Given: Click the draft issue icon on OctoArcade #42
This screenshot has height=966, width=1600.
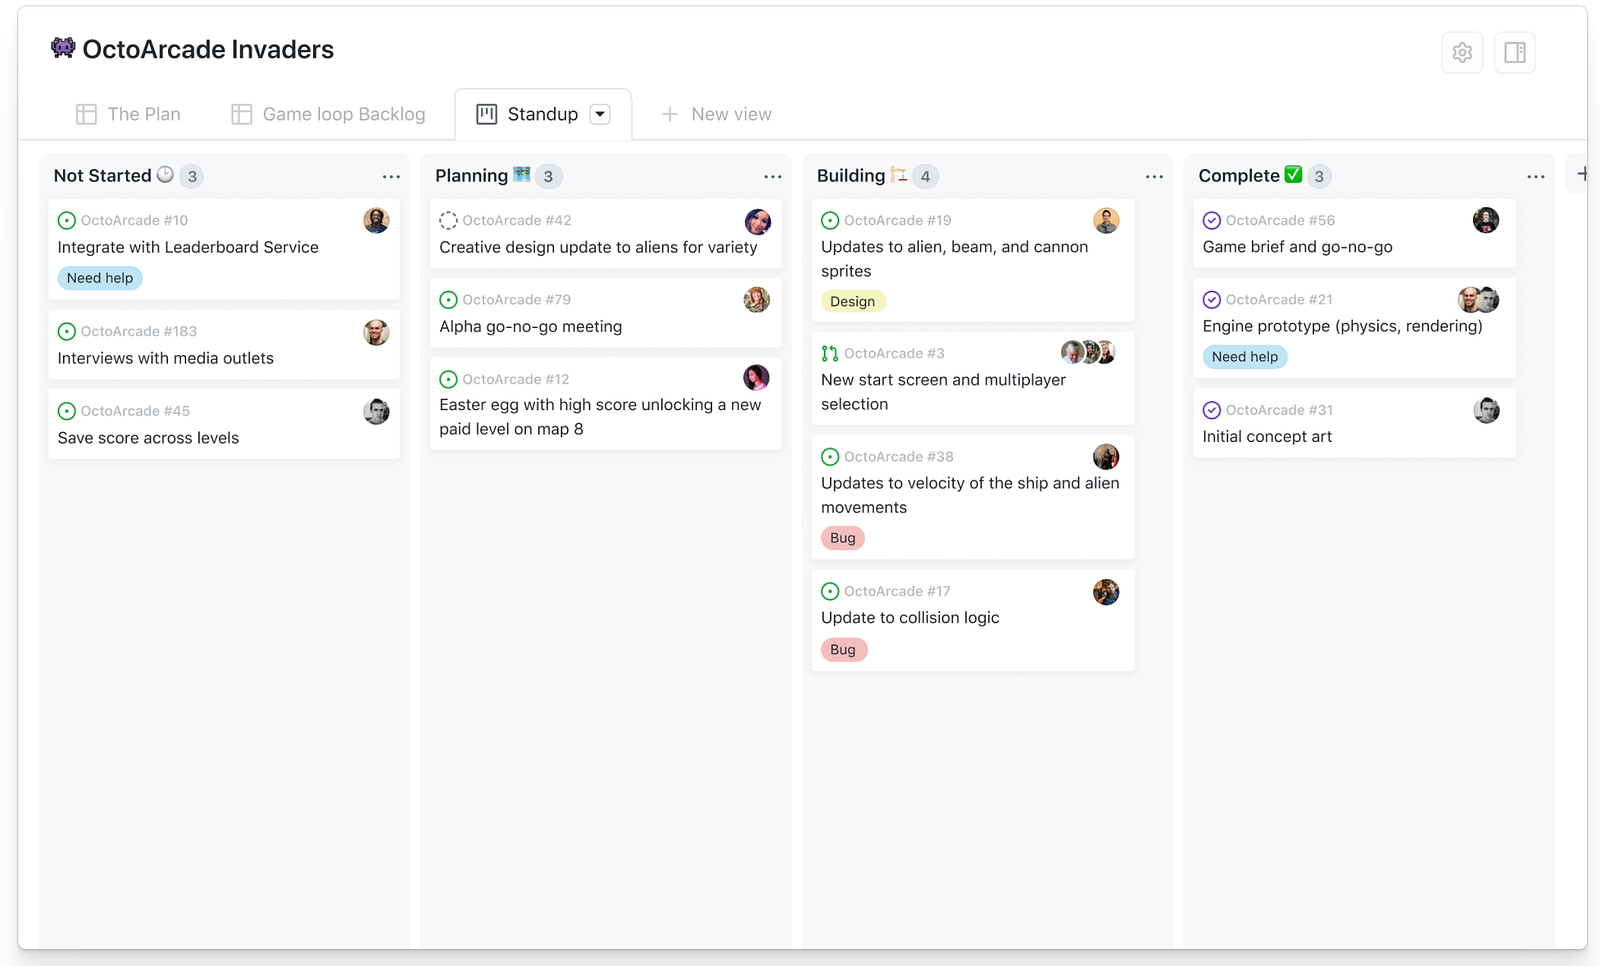Looking at the screenshot, I should pos(449,221).
